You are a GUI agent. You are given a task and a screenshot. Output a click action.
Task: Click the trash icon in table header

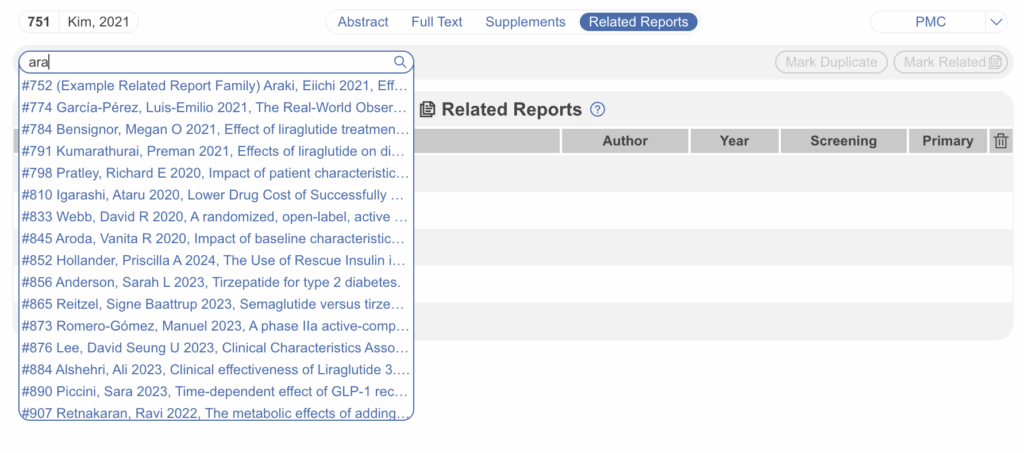(1000, 141)
